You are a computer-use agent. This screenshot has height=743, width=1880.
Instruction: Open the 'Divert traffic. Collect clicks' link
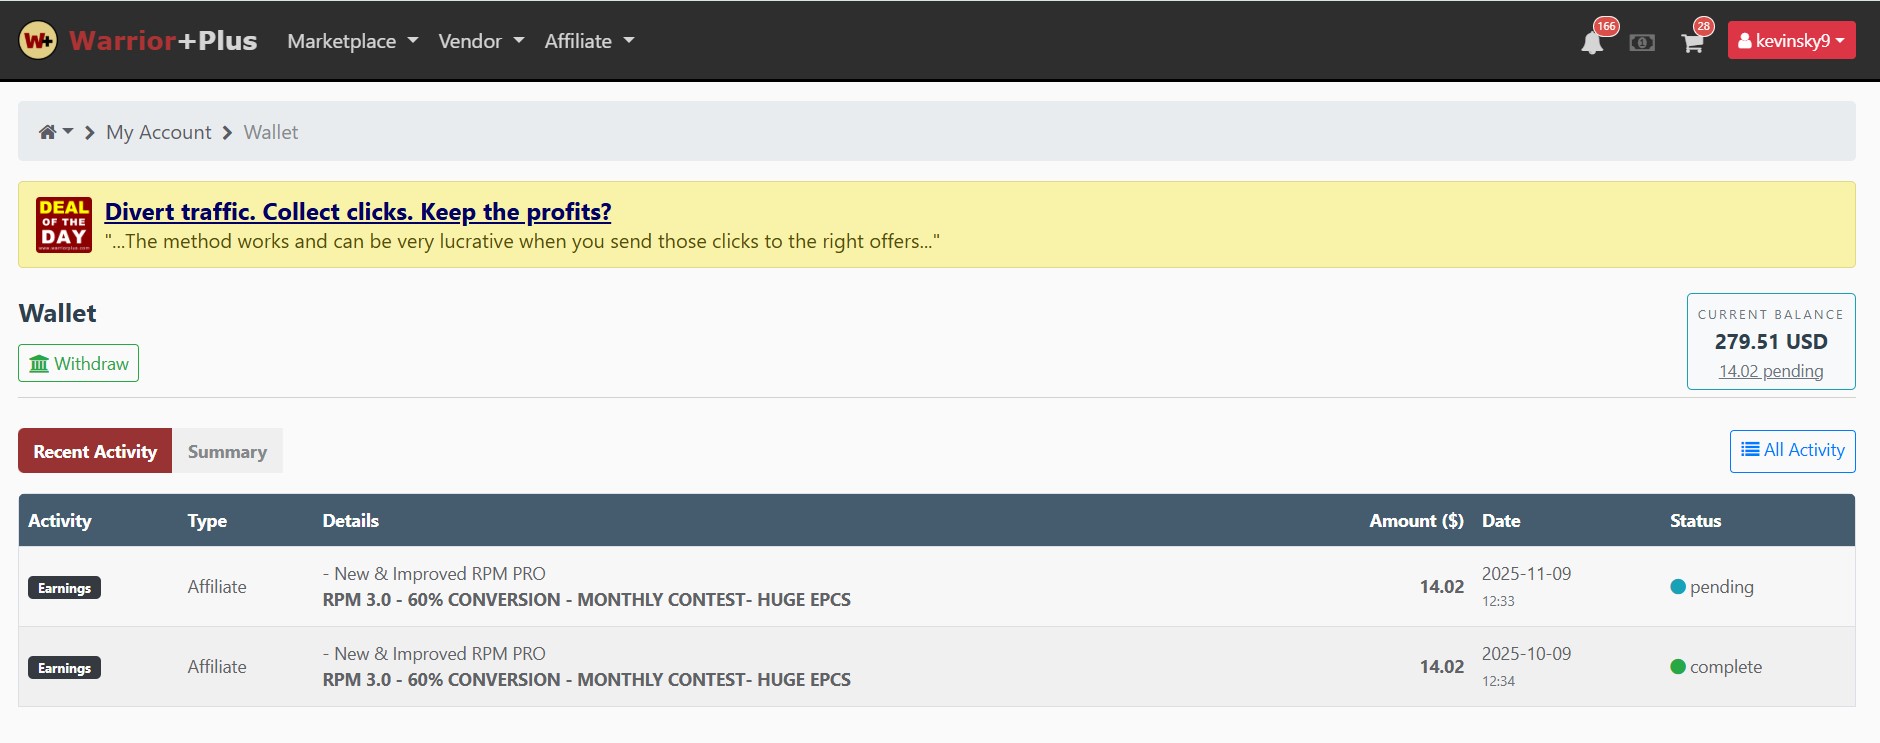point(357,212)
